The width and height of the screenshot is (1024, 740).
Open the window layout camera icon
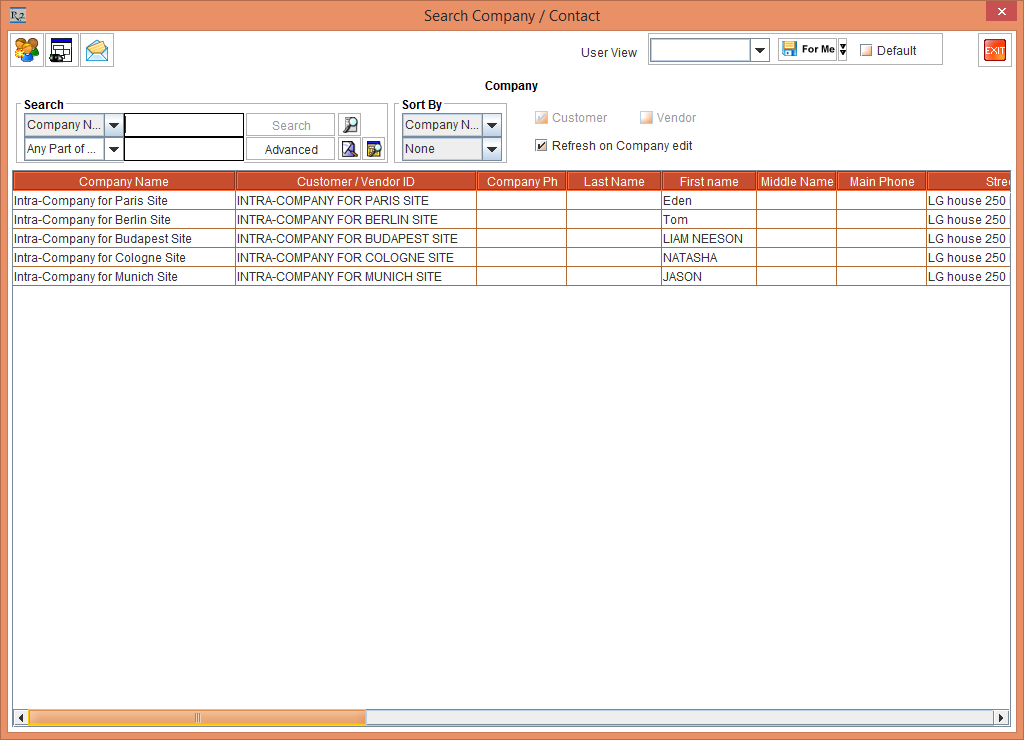(62, 50)
